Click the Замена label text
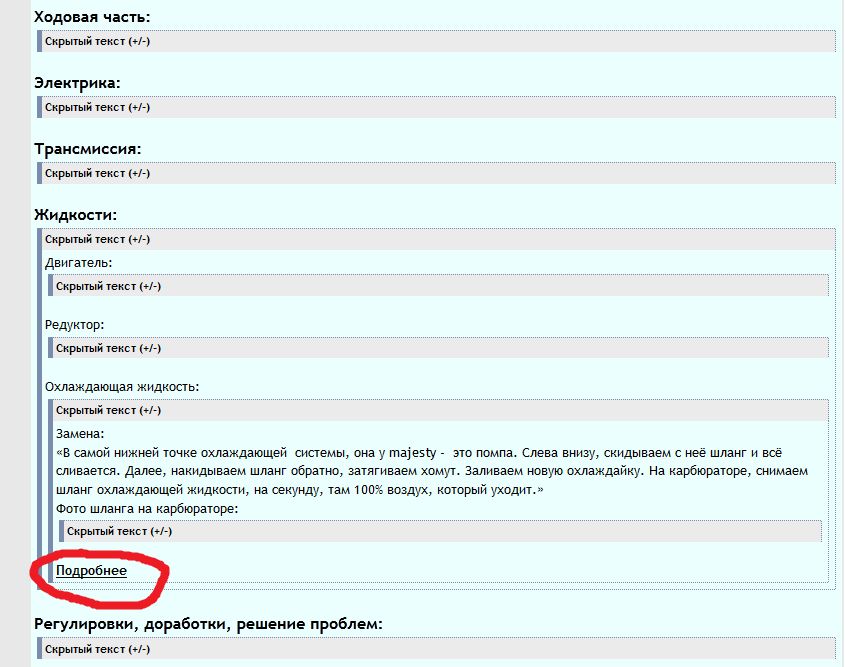 point(80,433)
